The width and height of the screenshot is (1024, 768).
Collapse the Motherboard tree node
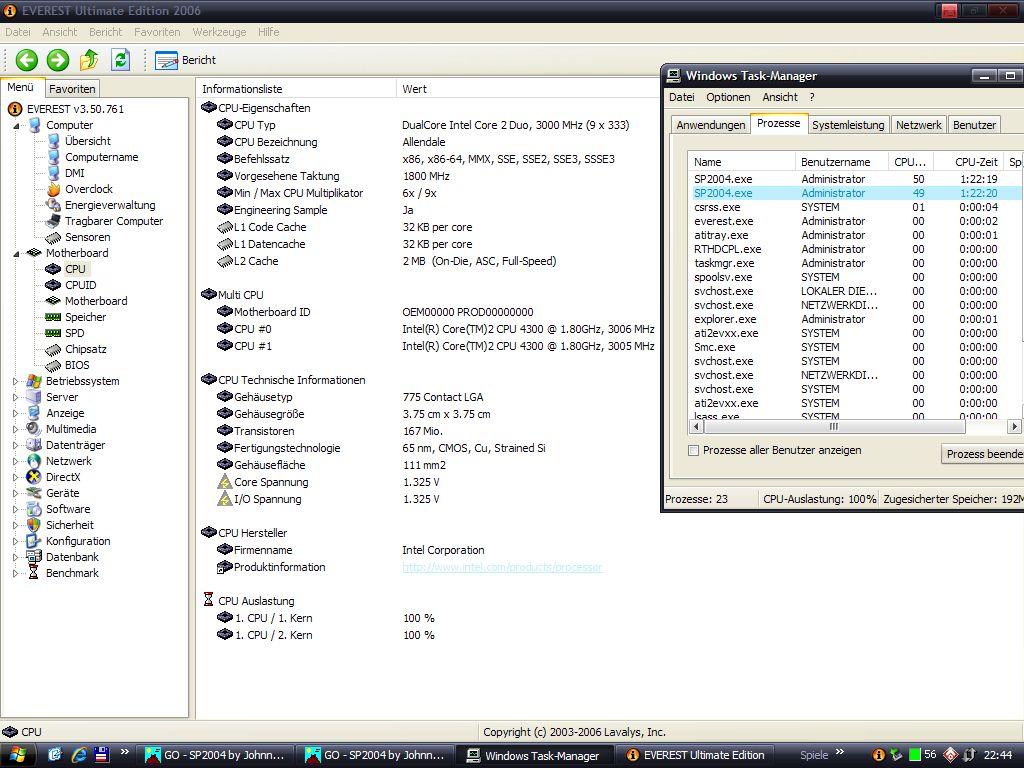[16, 253]
